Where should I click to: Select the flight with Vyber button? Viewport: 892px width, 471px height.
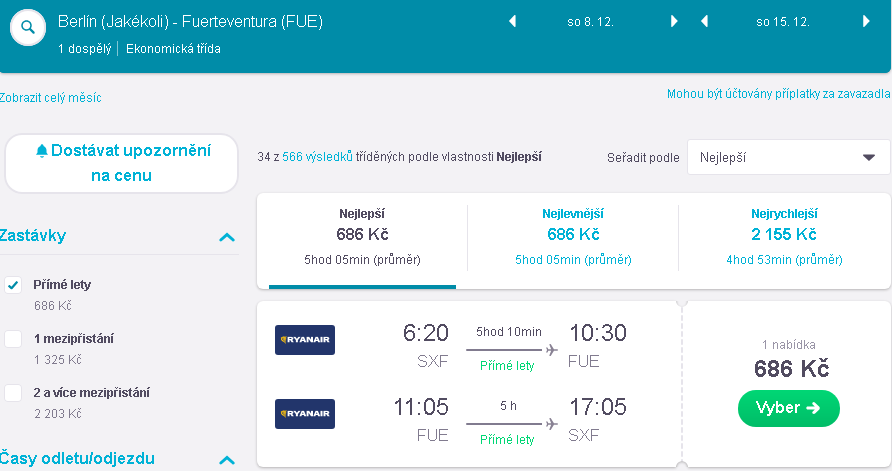(788, 408)
